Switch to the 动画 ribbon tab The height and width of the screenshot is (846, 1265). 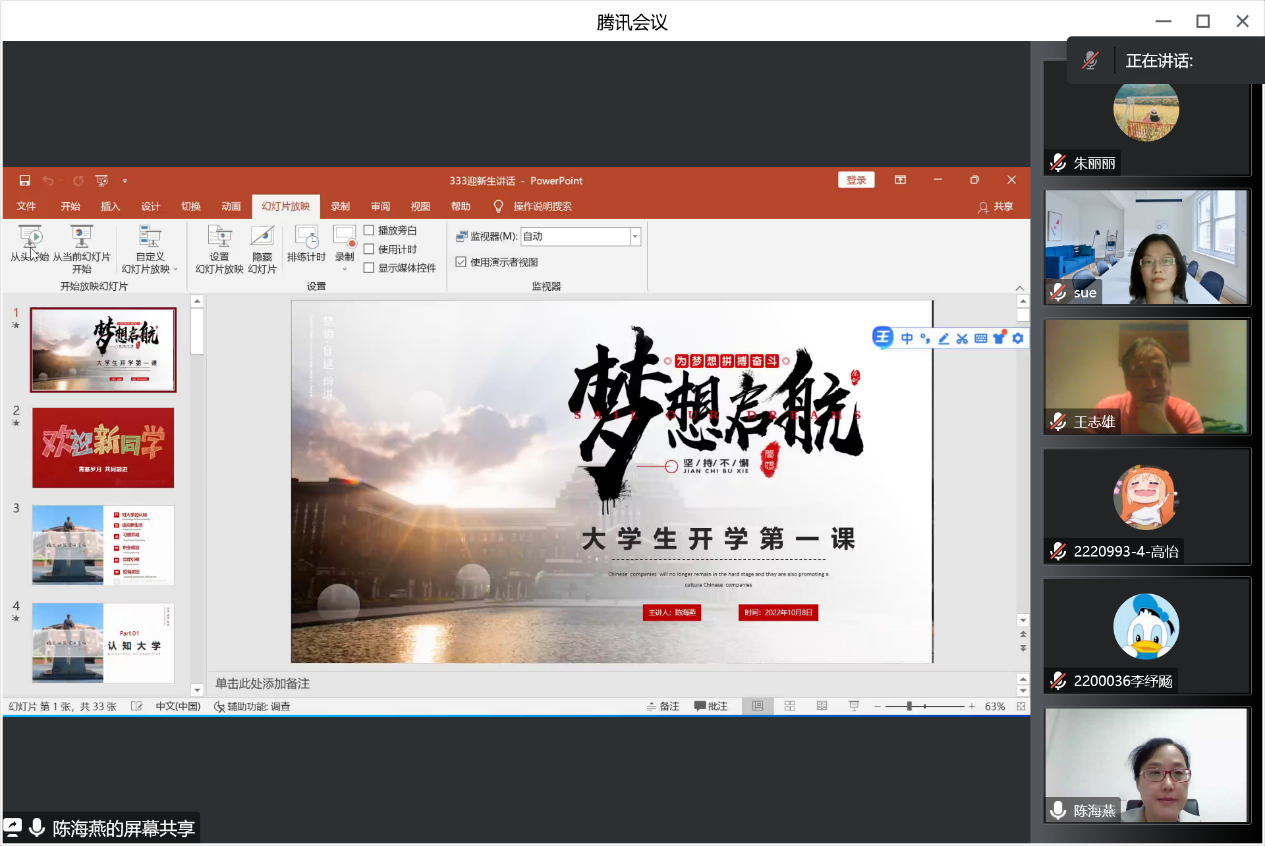(x=231, y=207)
